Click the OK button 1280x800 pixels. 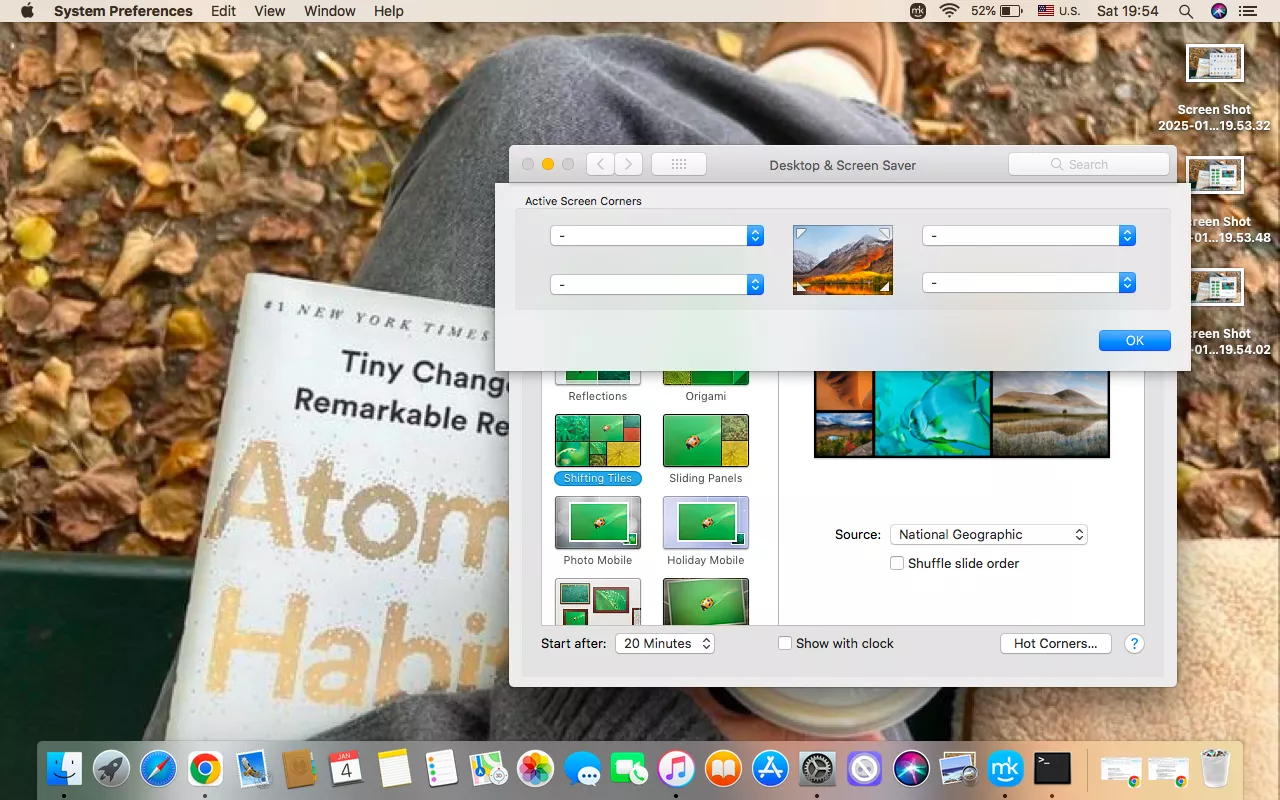(1134, 341)
